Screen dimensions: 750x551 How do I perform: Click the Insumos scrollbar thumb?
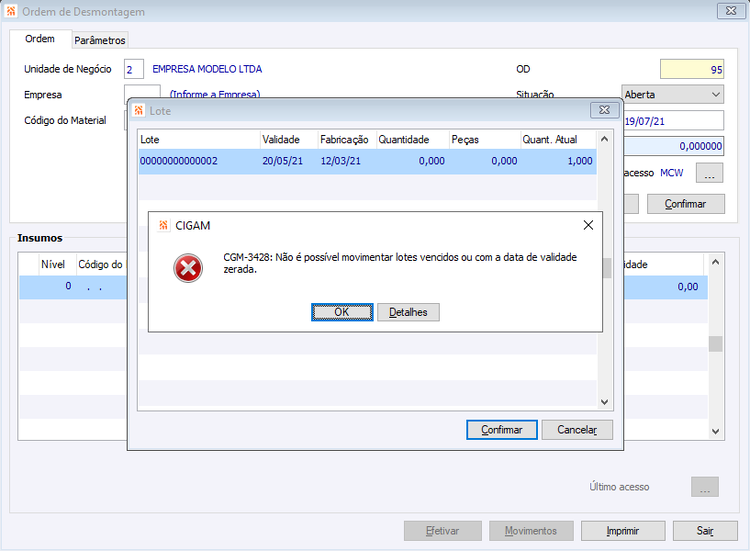click(716, 344)
